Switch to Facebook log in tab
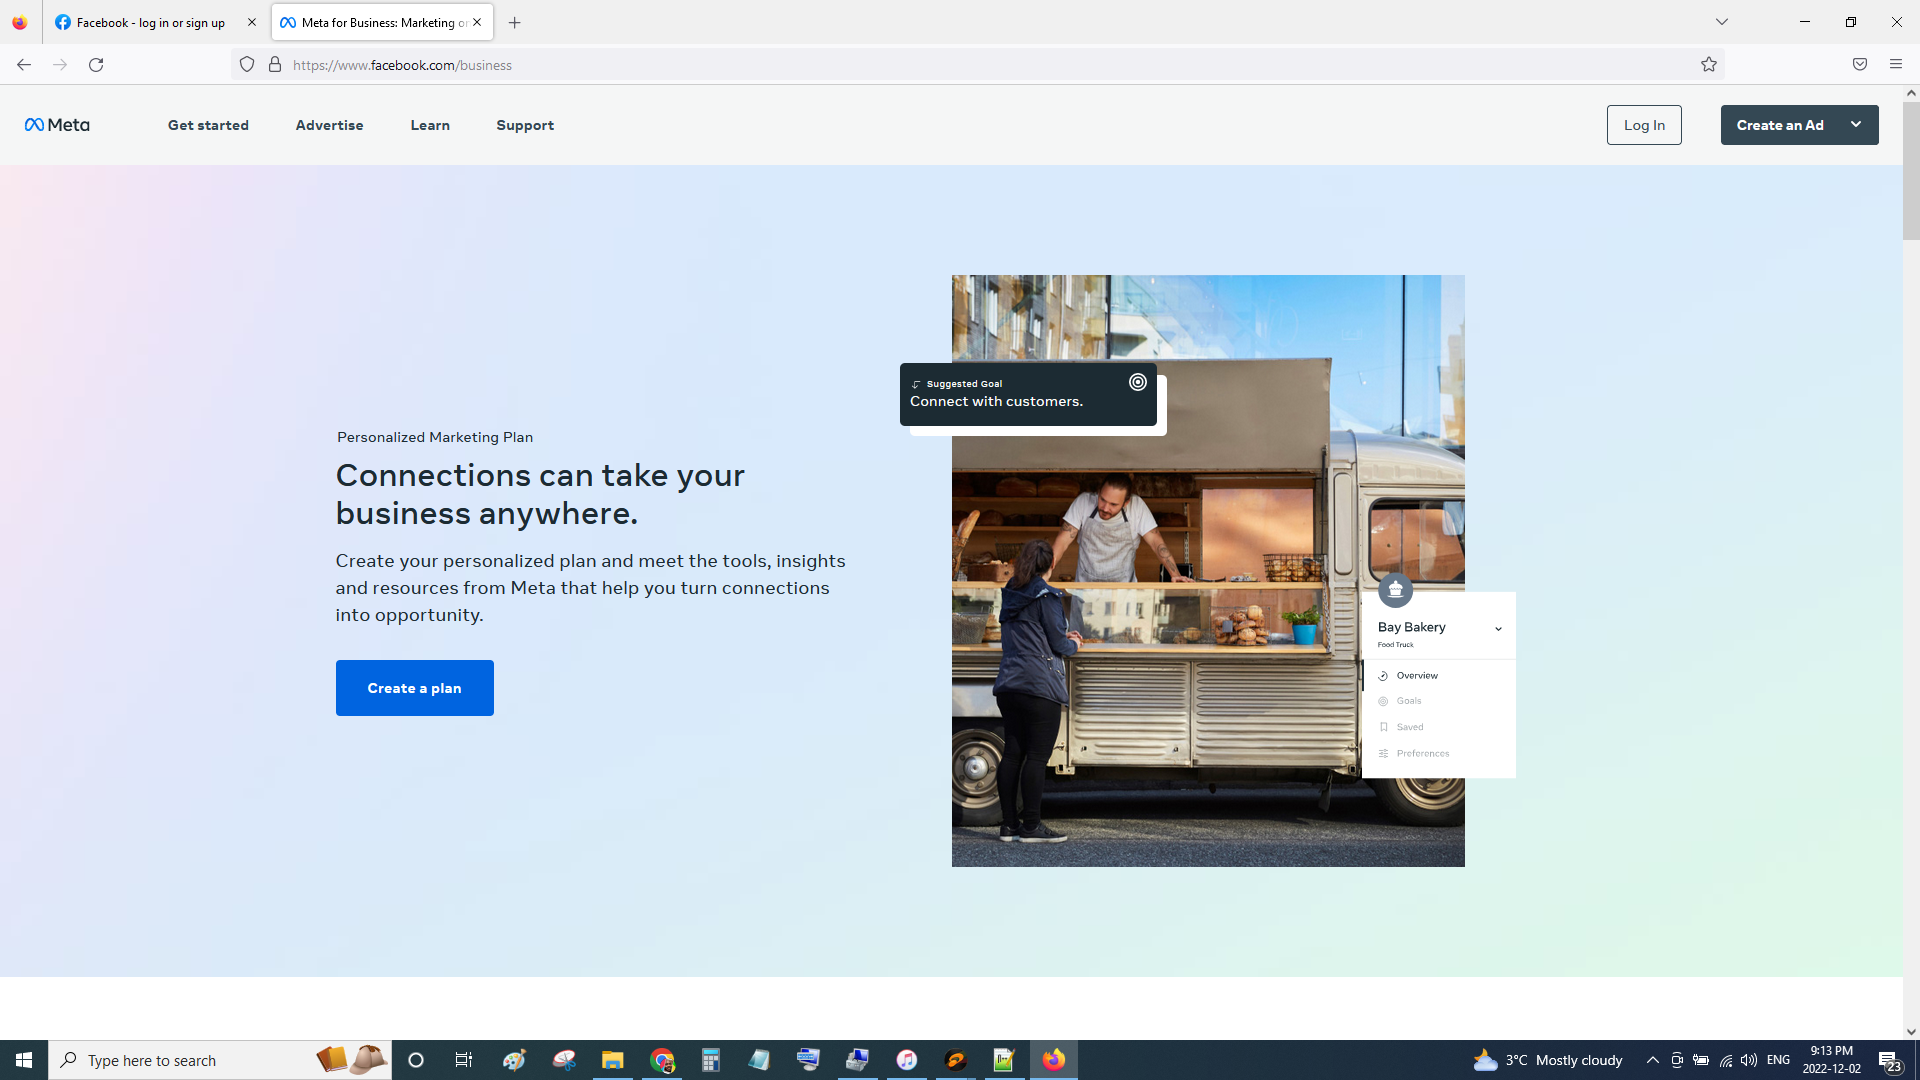This screenshot has height=1080, width=1920. click(150, 22)
